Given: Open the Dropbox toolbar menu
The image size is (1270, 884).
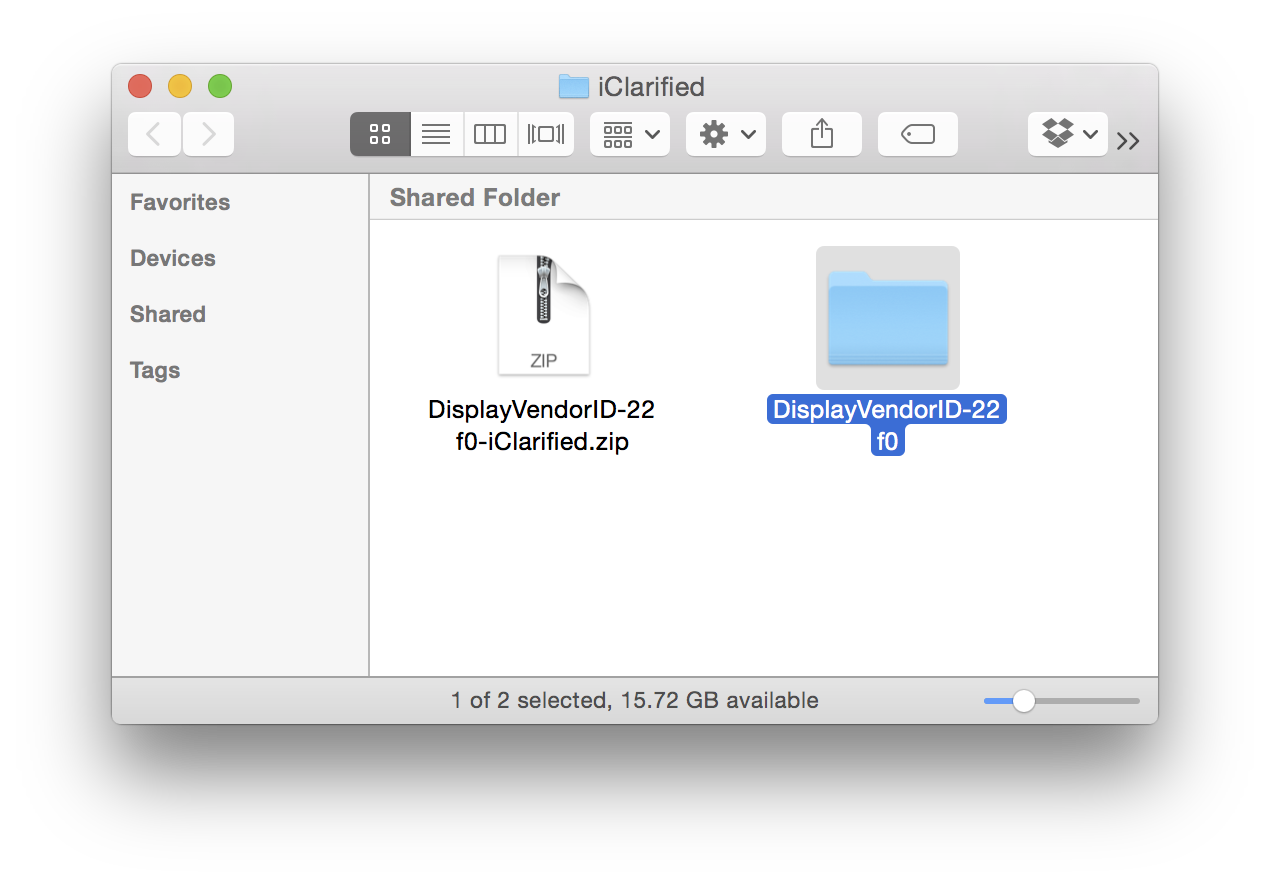Looking at the screenshot, I should [x=1068, y=134].
